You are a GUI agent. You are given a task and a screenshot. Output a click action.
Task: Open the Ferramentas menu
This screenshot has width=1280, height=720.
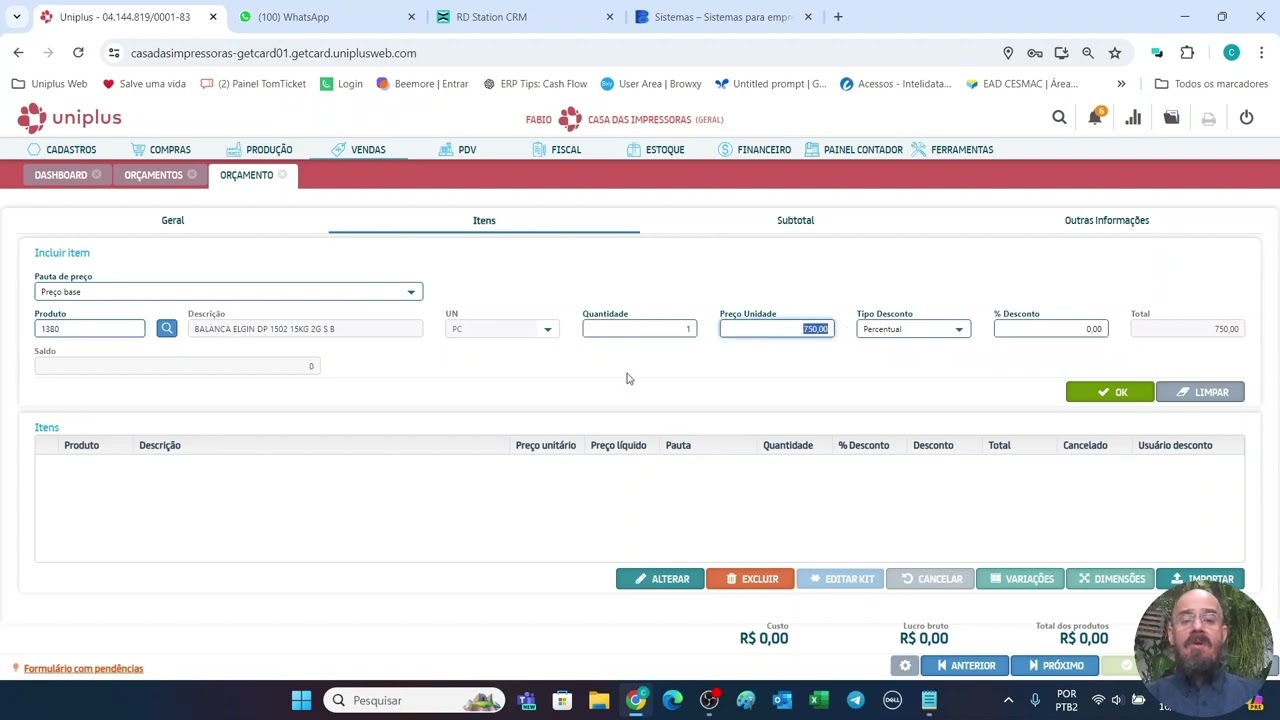point(952,150)
